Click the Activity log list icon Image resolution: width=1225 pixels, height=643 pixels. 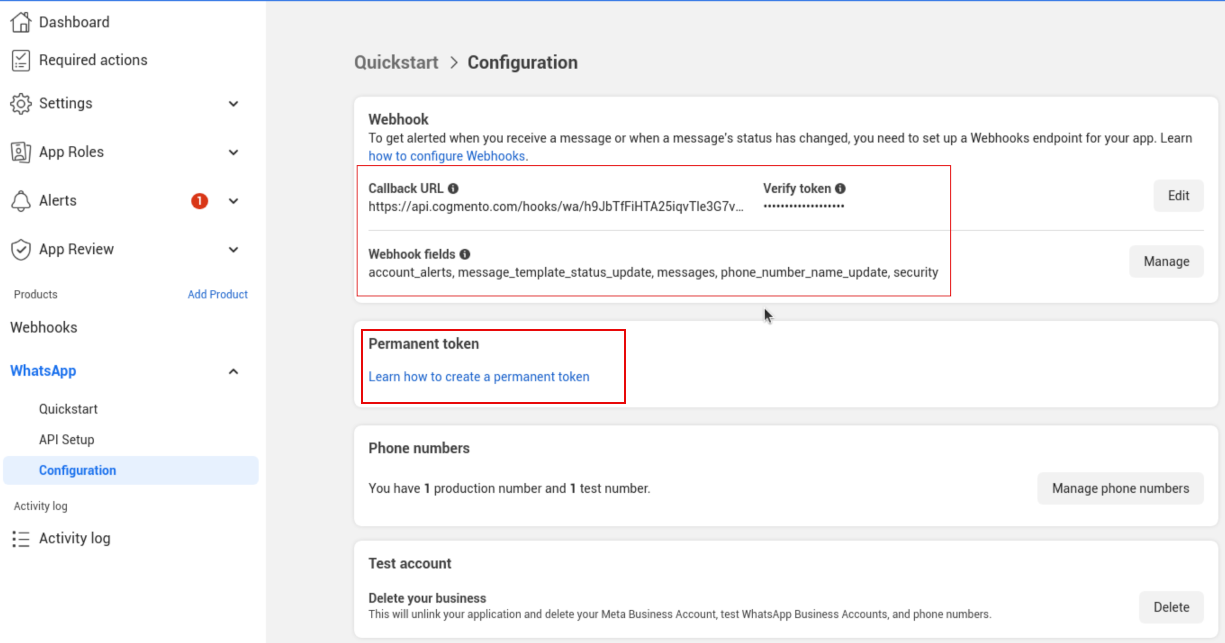point(22,538)
